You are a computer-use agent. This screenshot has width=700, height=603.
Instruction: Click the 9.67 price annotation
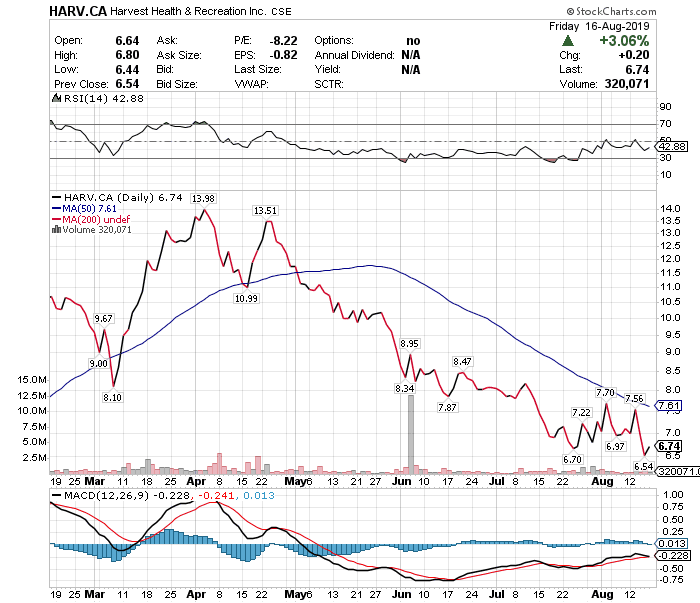tap(103, 318)
